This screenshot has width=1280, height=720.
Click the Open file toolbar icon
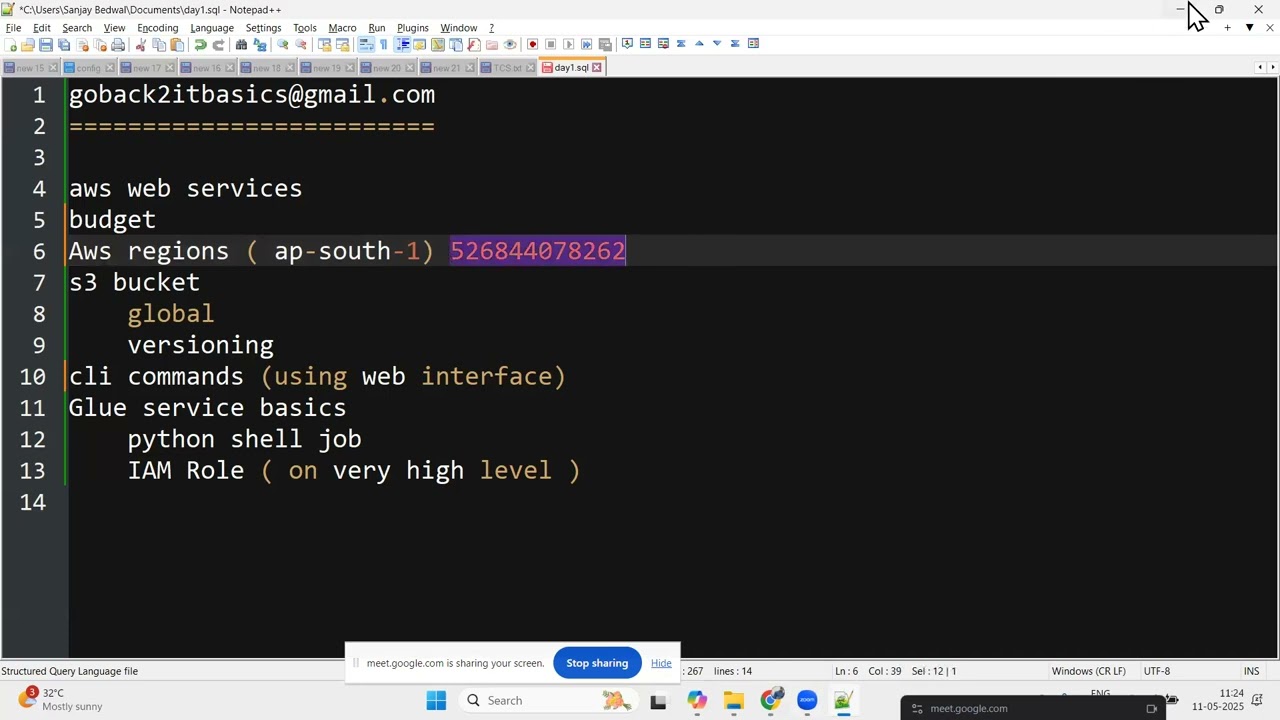tap(28, 45)
